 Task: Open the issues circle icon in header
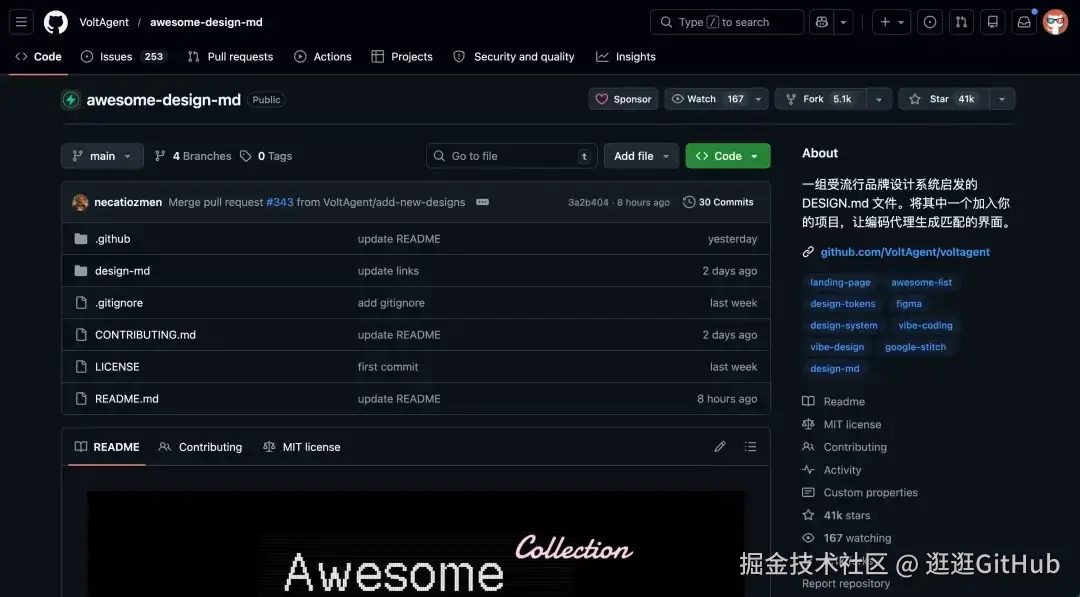(930, 22)
